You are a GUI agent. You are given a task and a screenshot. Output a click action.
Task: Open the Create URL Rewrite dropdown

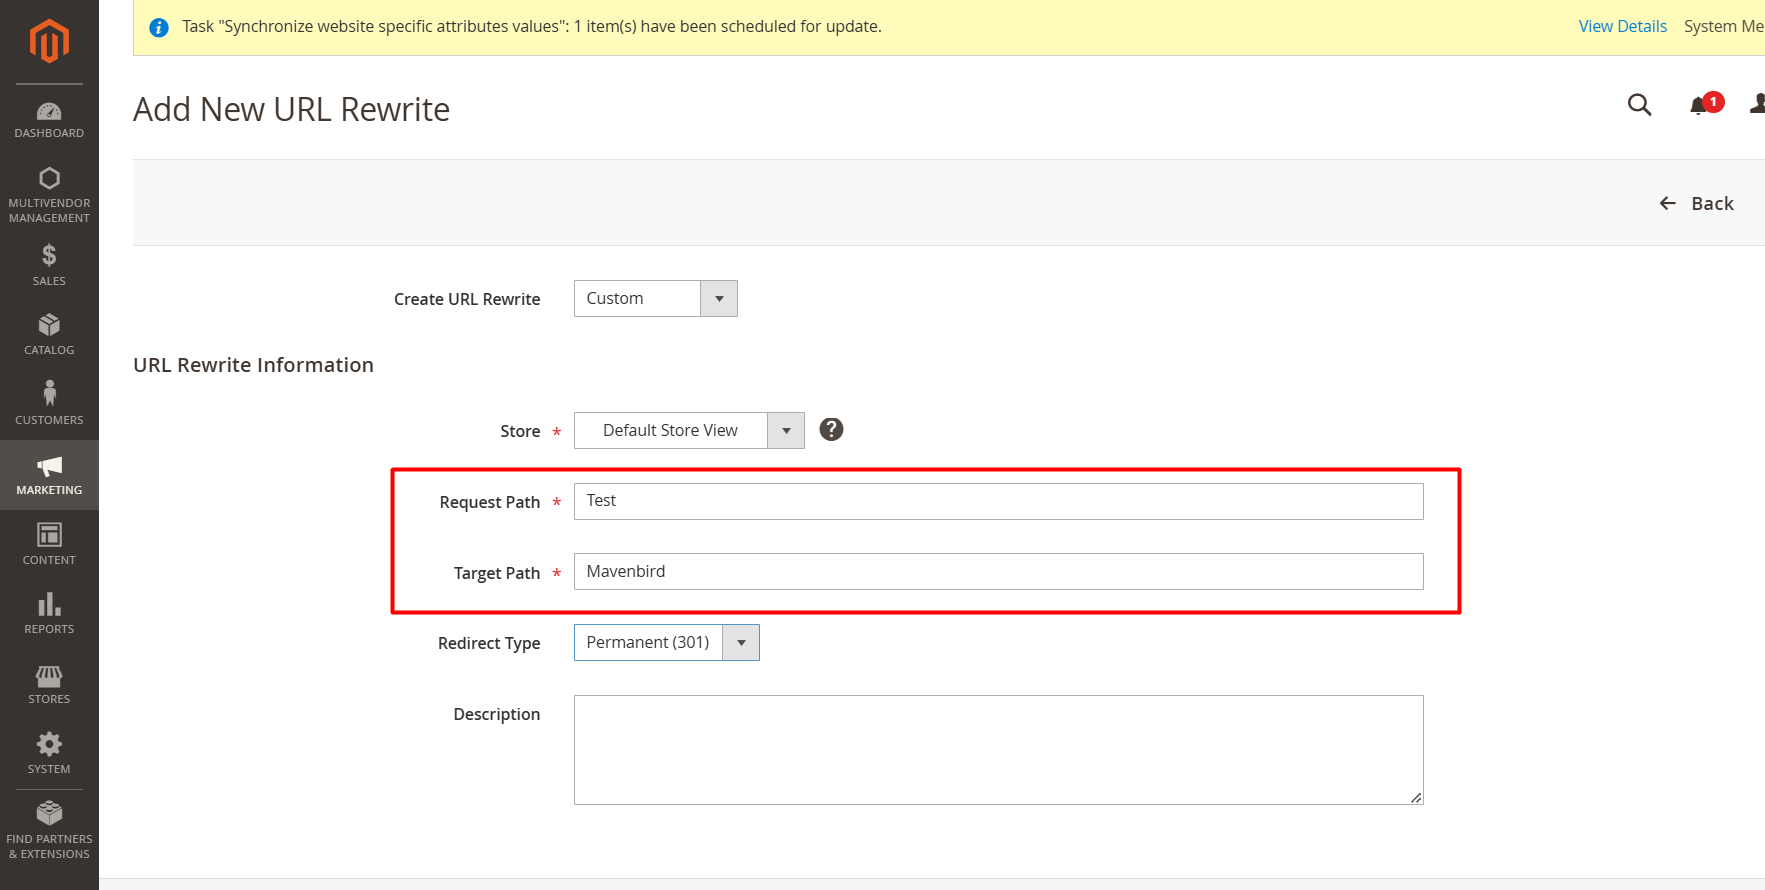pos(655,299)
